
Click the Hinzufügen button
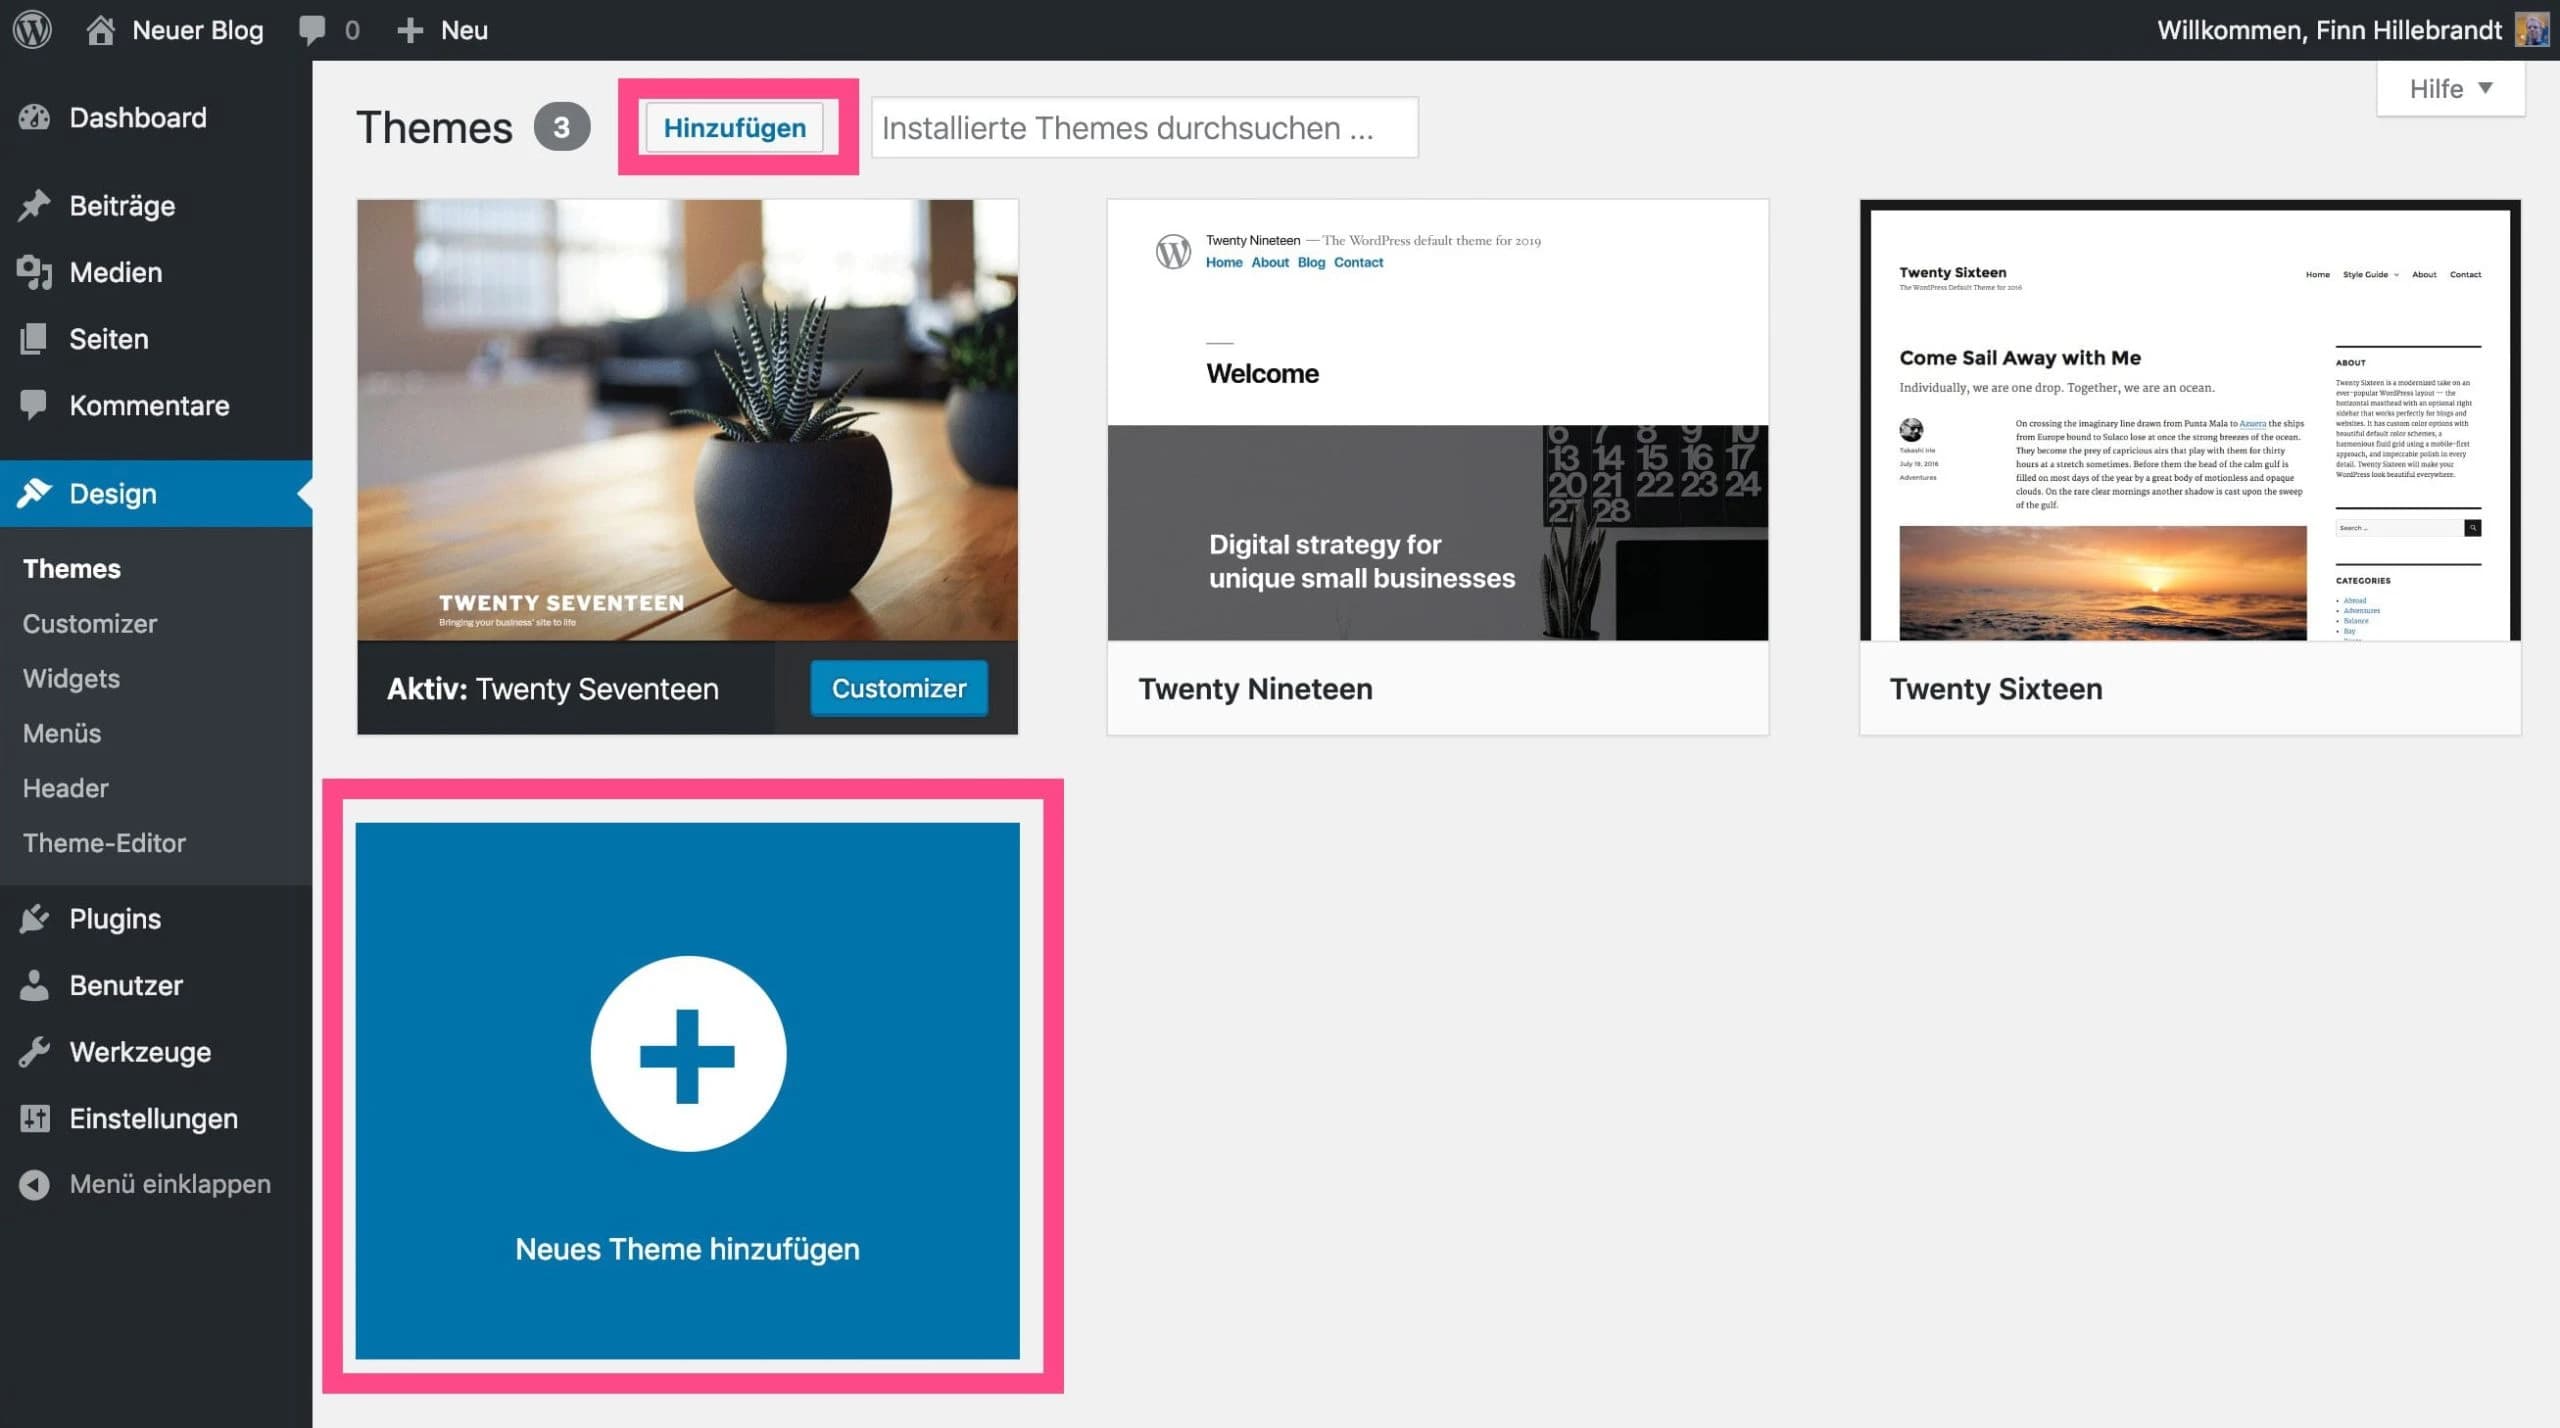coord(734,128)
